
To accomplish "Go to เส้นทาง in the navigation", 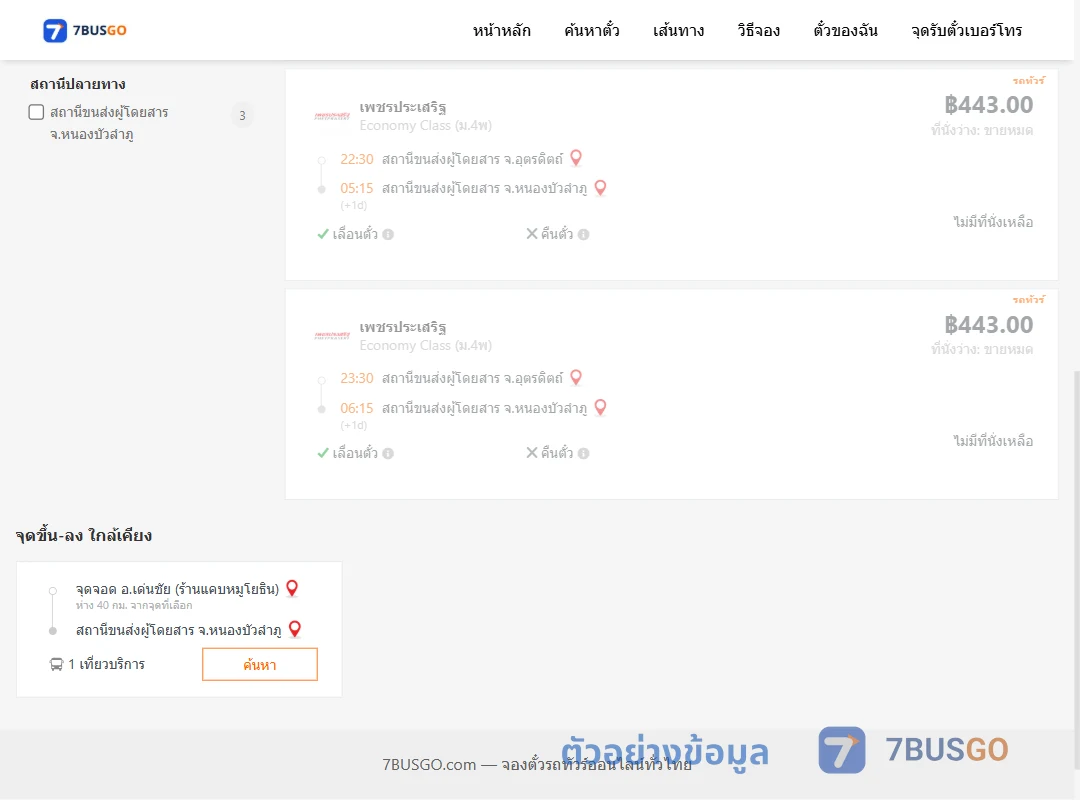I will (678, 30).
